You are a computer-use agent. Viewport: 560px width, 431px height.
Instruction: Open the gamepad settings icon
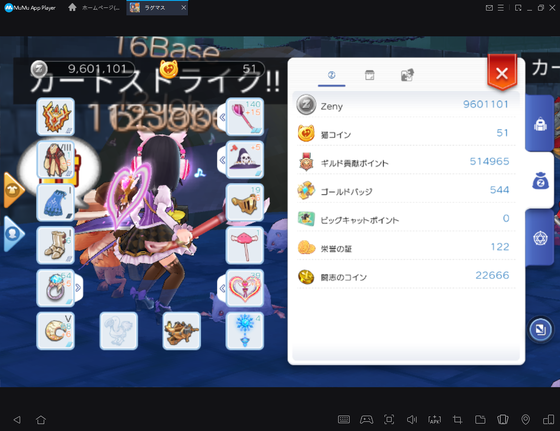tap(366, 420)
